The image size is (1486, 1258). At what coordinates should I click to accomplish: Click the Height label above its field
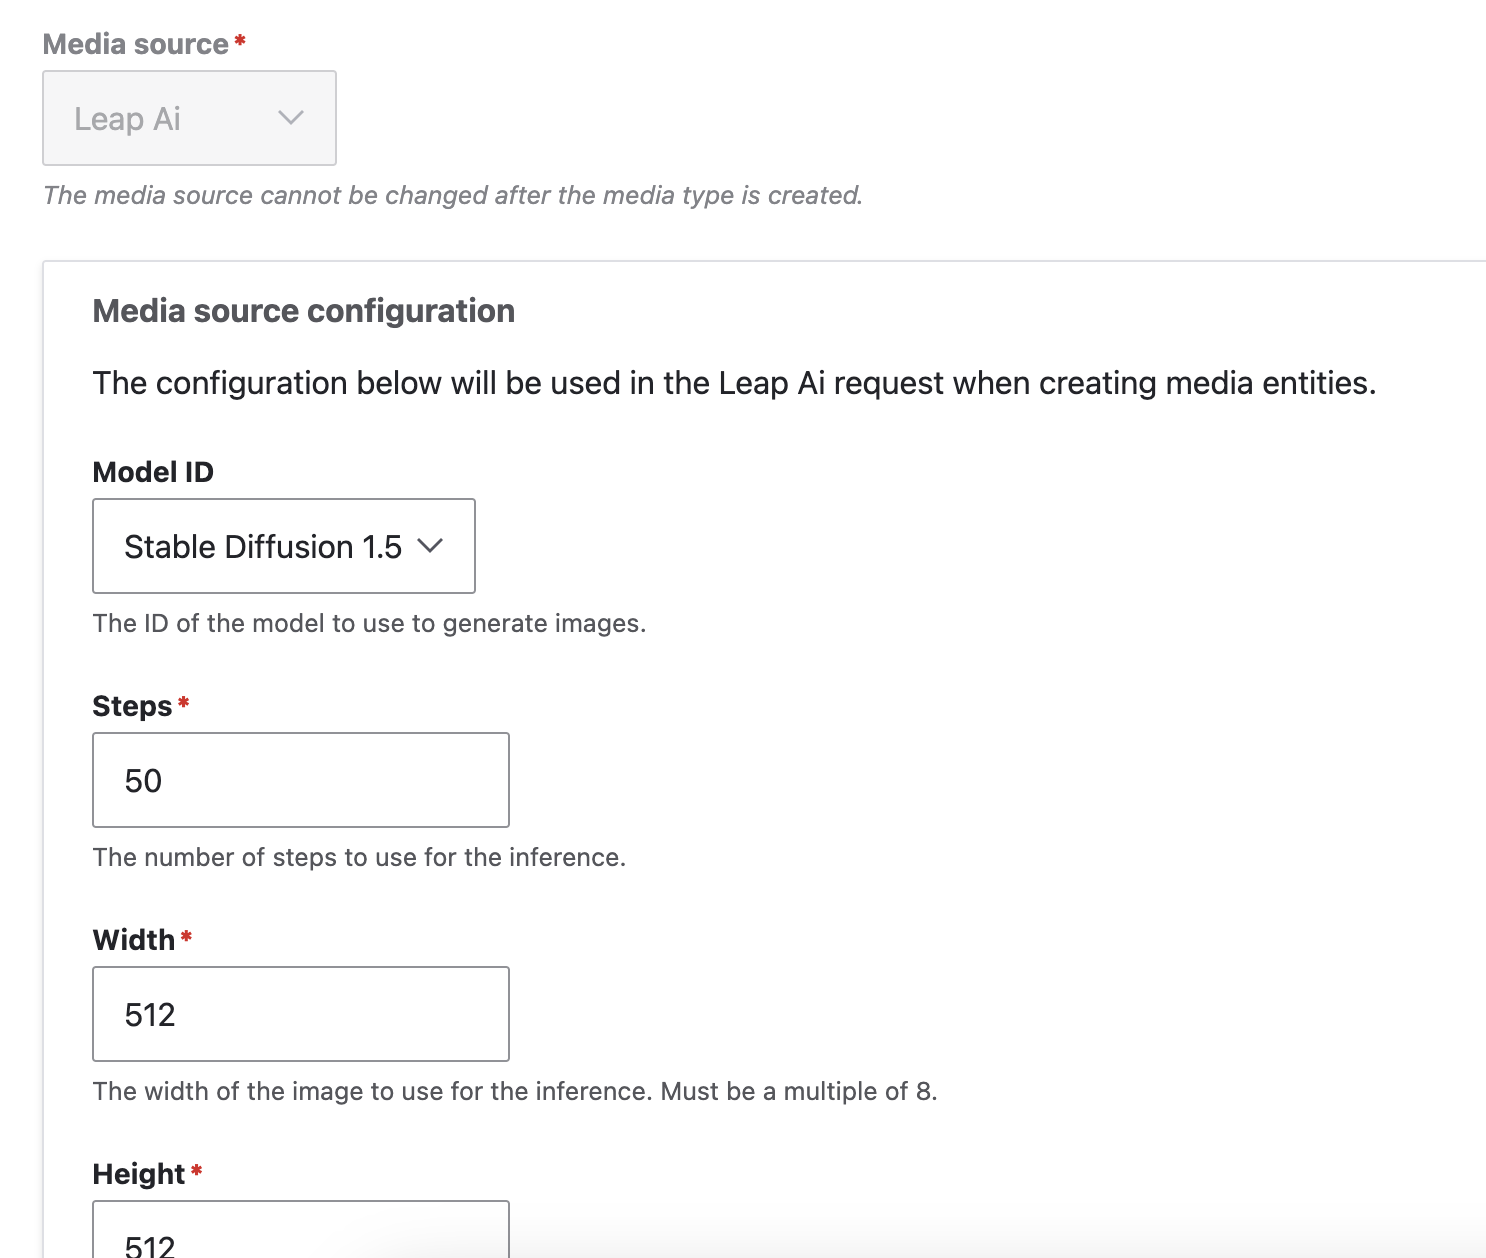138,1173
